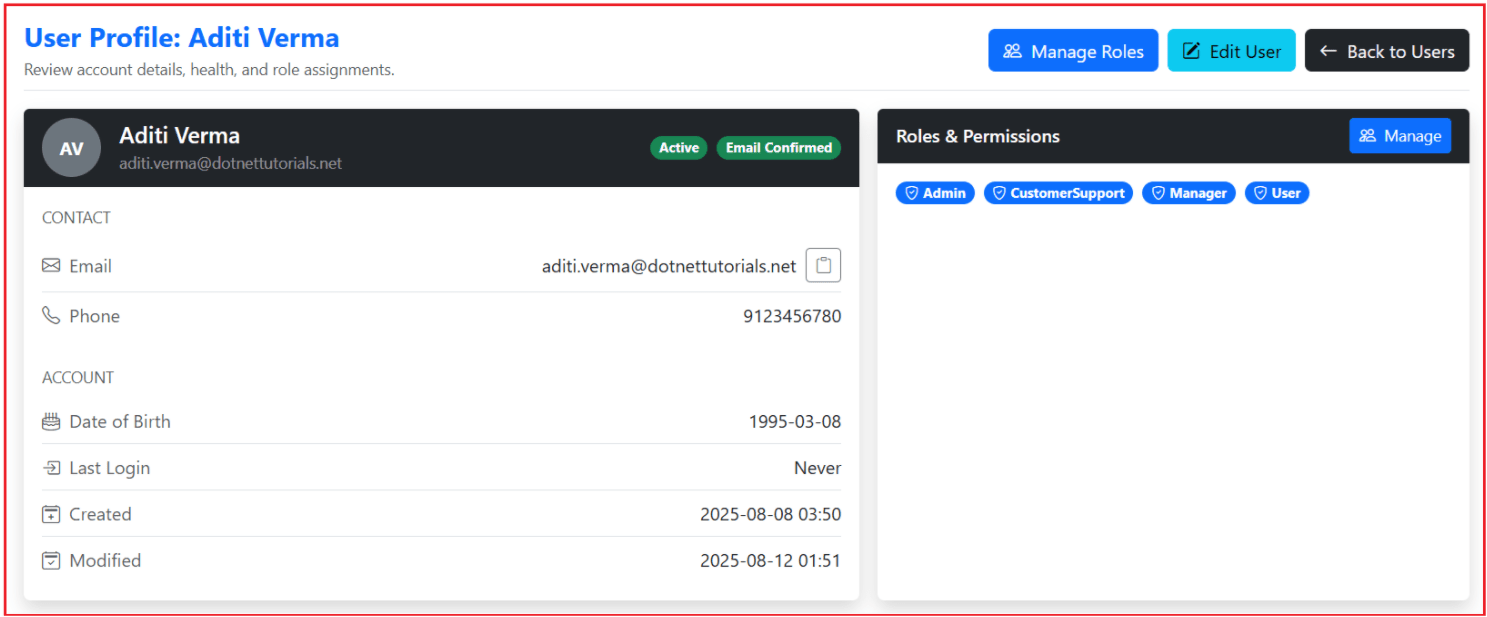Screen dimensions: 1487x617
Task: Toggle the Email Confirmed badge
Action: point(778,147)
